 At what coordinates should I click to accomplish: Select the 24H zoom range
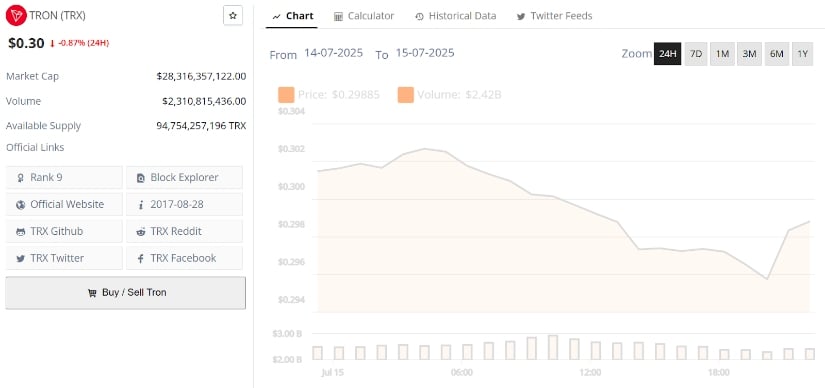click(x=668, y=54)
